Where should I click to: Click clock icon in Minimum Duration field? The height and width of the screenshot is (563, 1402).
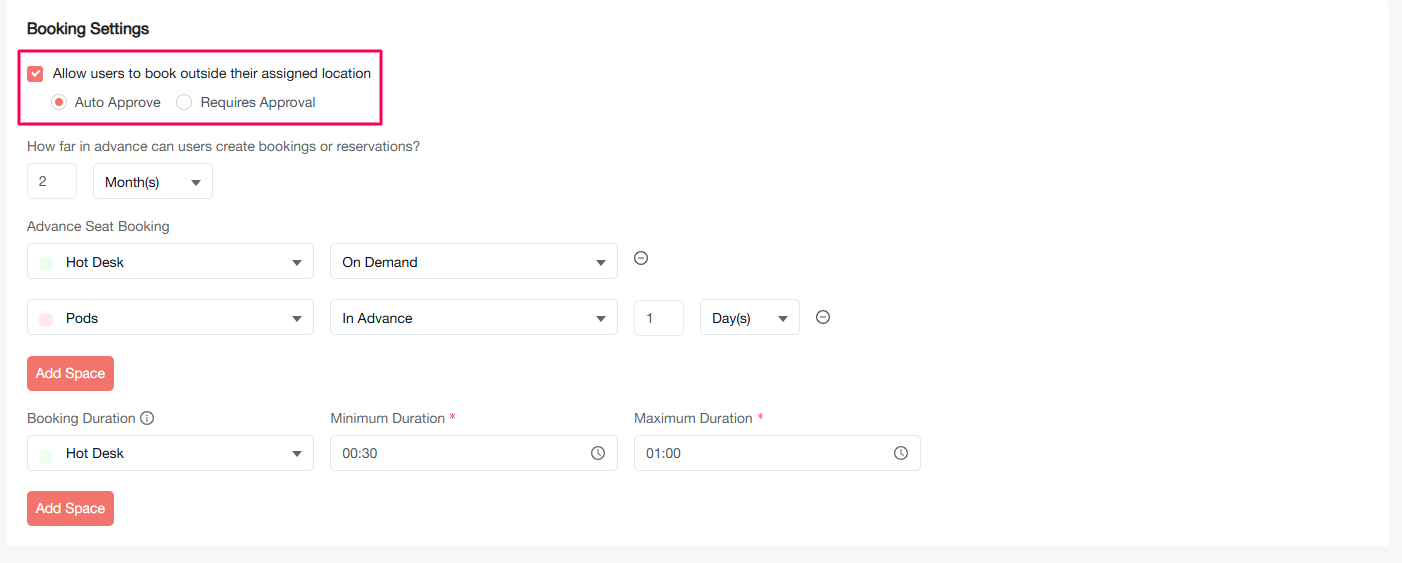point(598,453)
